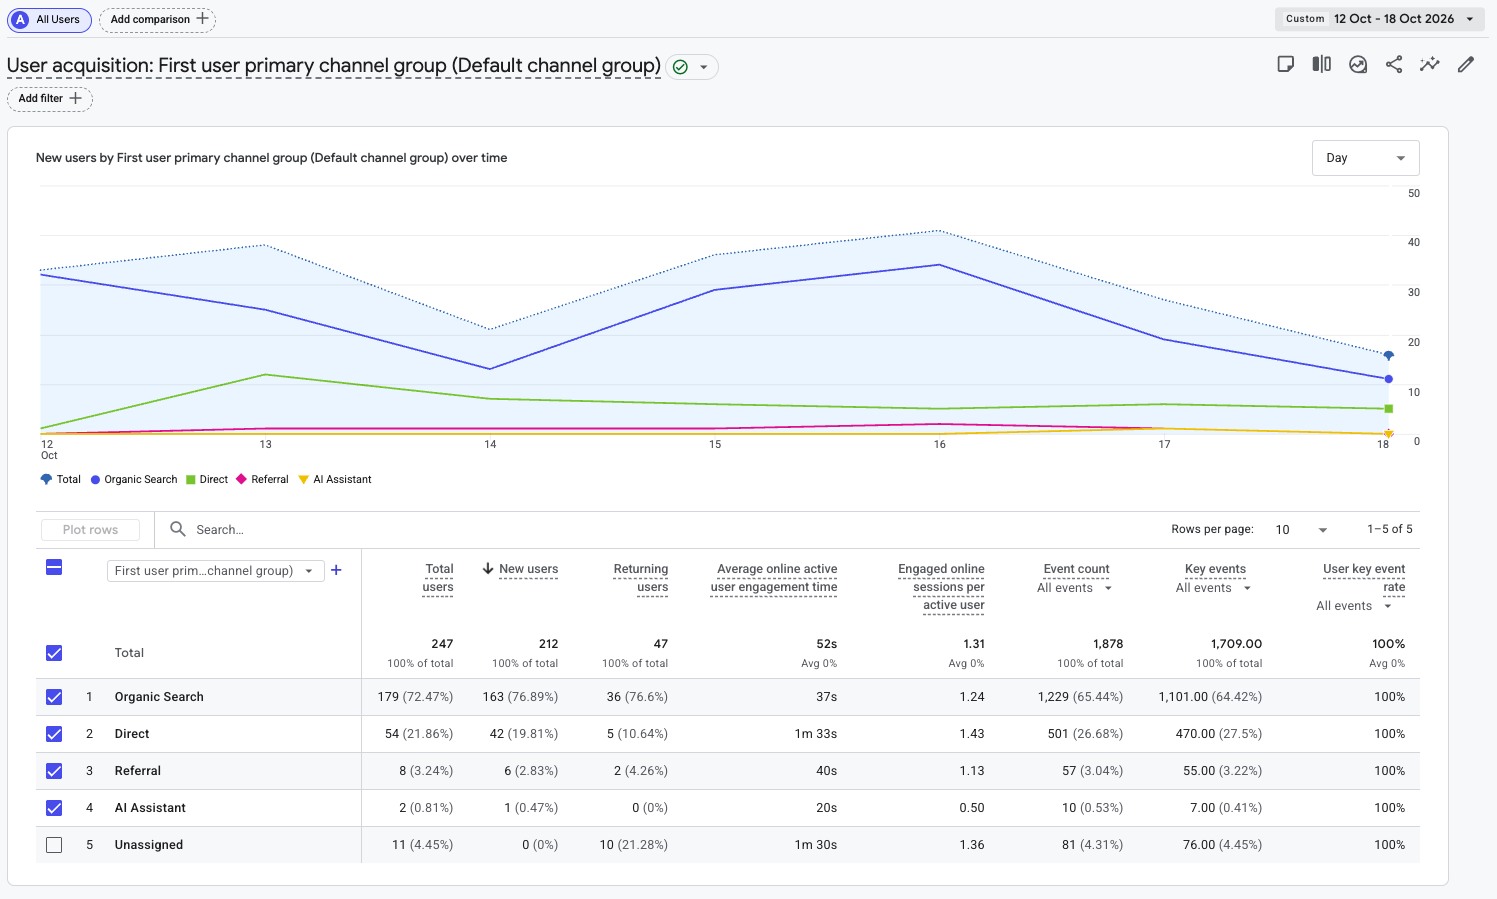
Task: Open the Rows per page dropdown
Action: [1301, 530]
